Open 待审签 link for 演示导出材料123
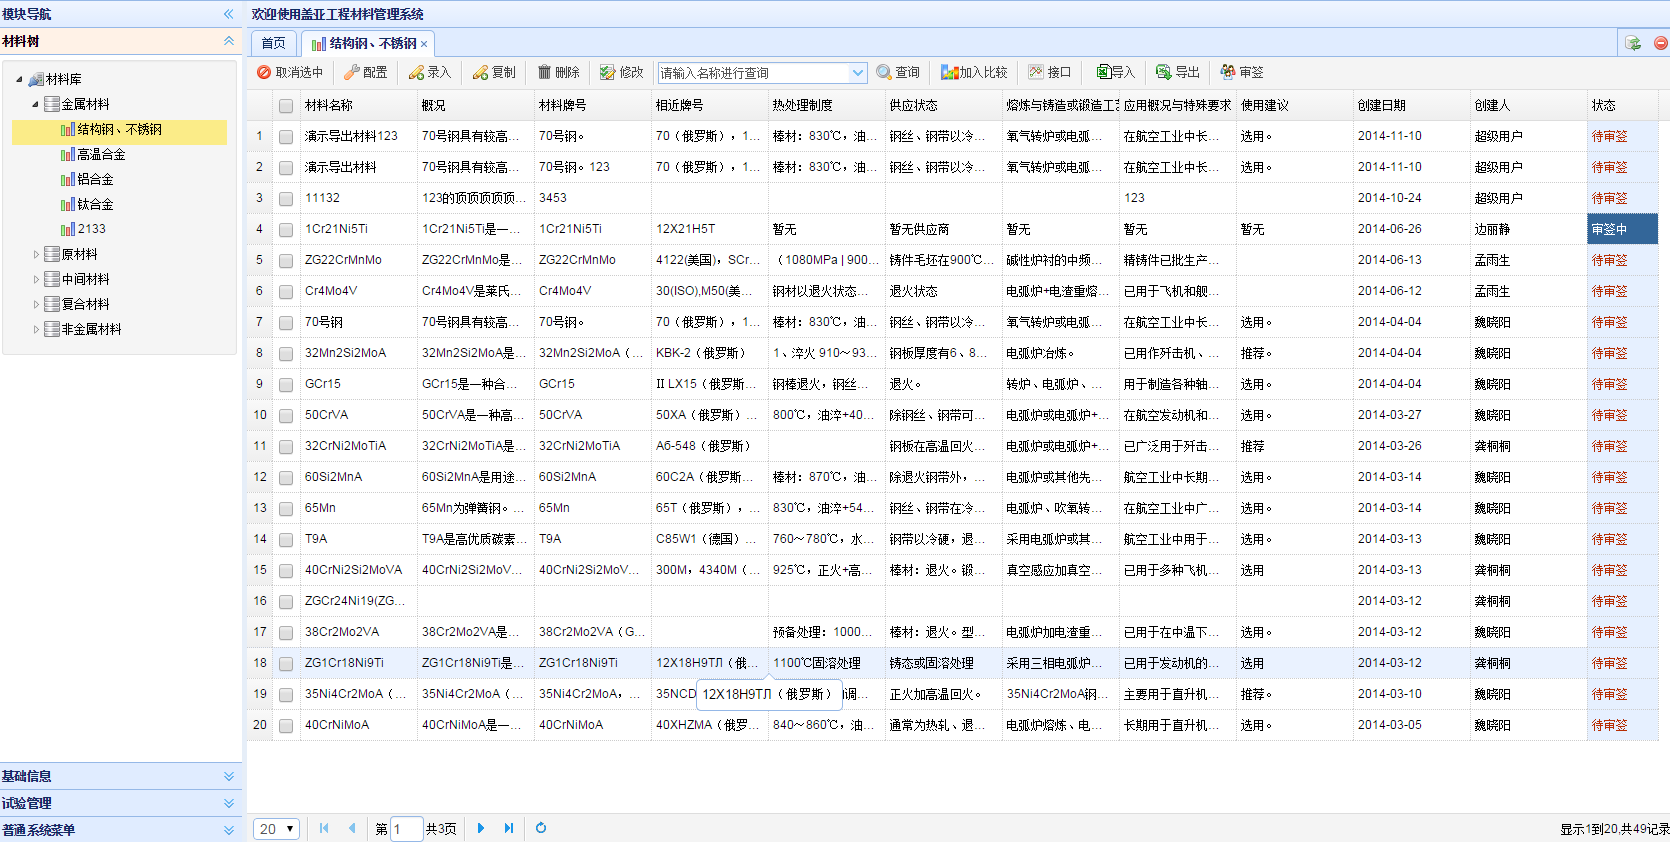 click(1609, 136)
